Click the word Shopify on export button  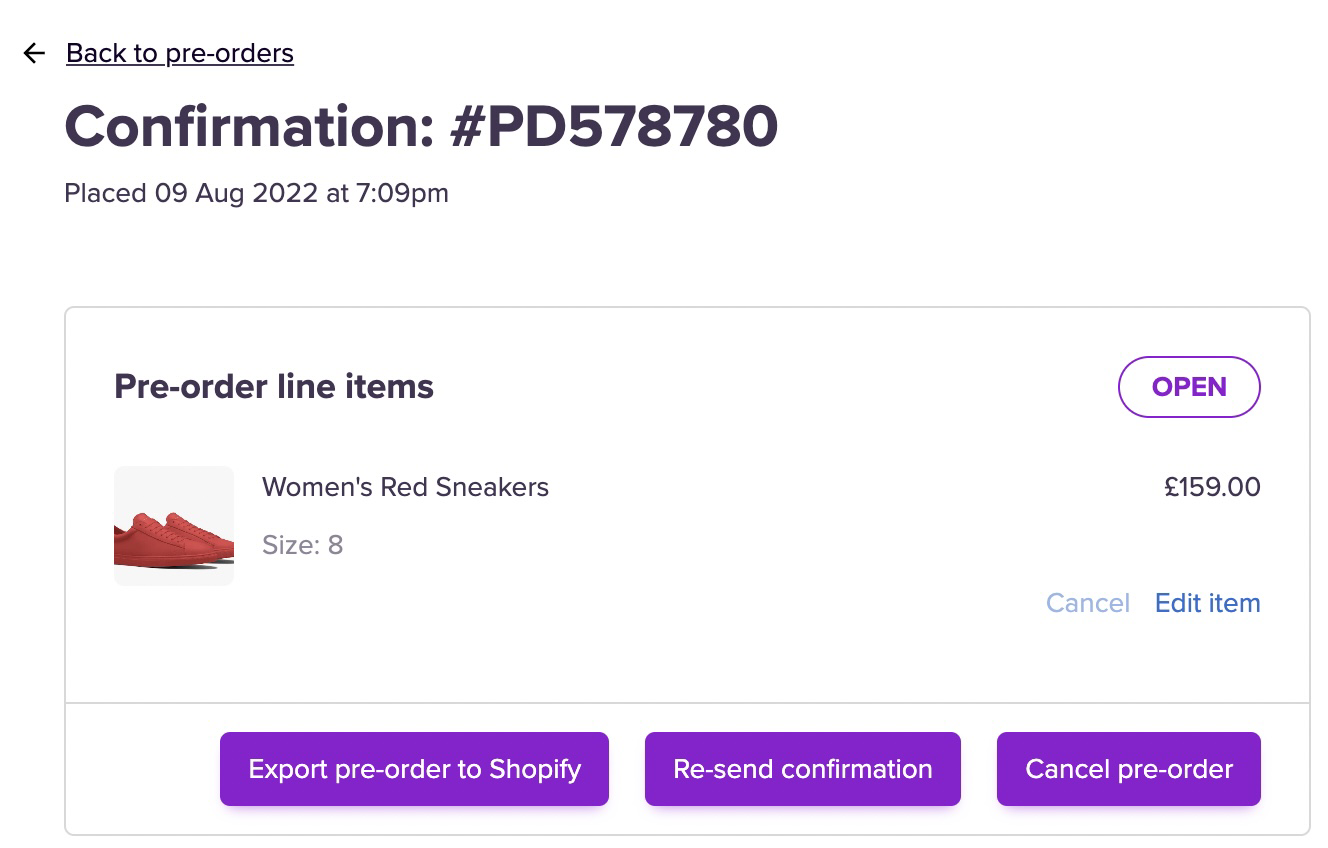pos(535,769)
